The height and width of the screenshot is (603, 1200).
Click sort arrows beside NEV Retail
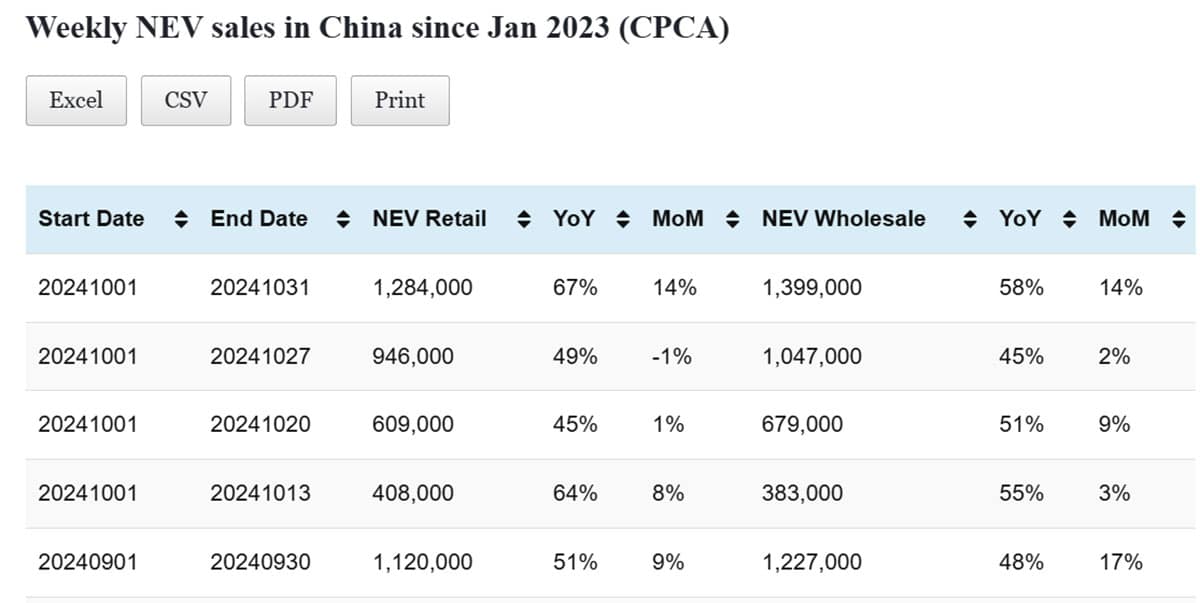point(523,219)
